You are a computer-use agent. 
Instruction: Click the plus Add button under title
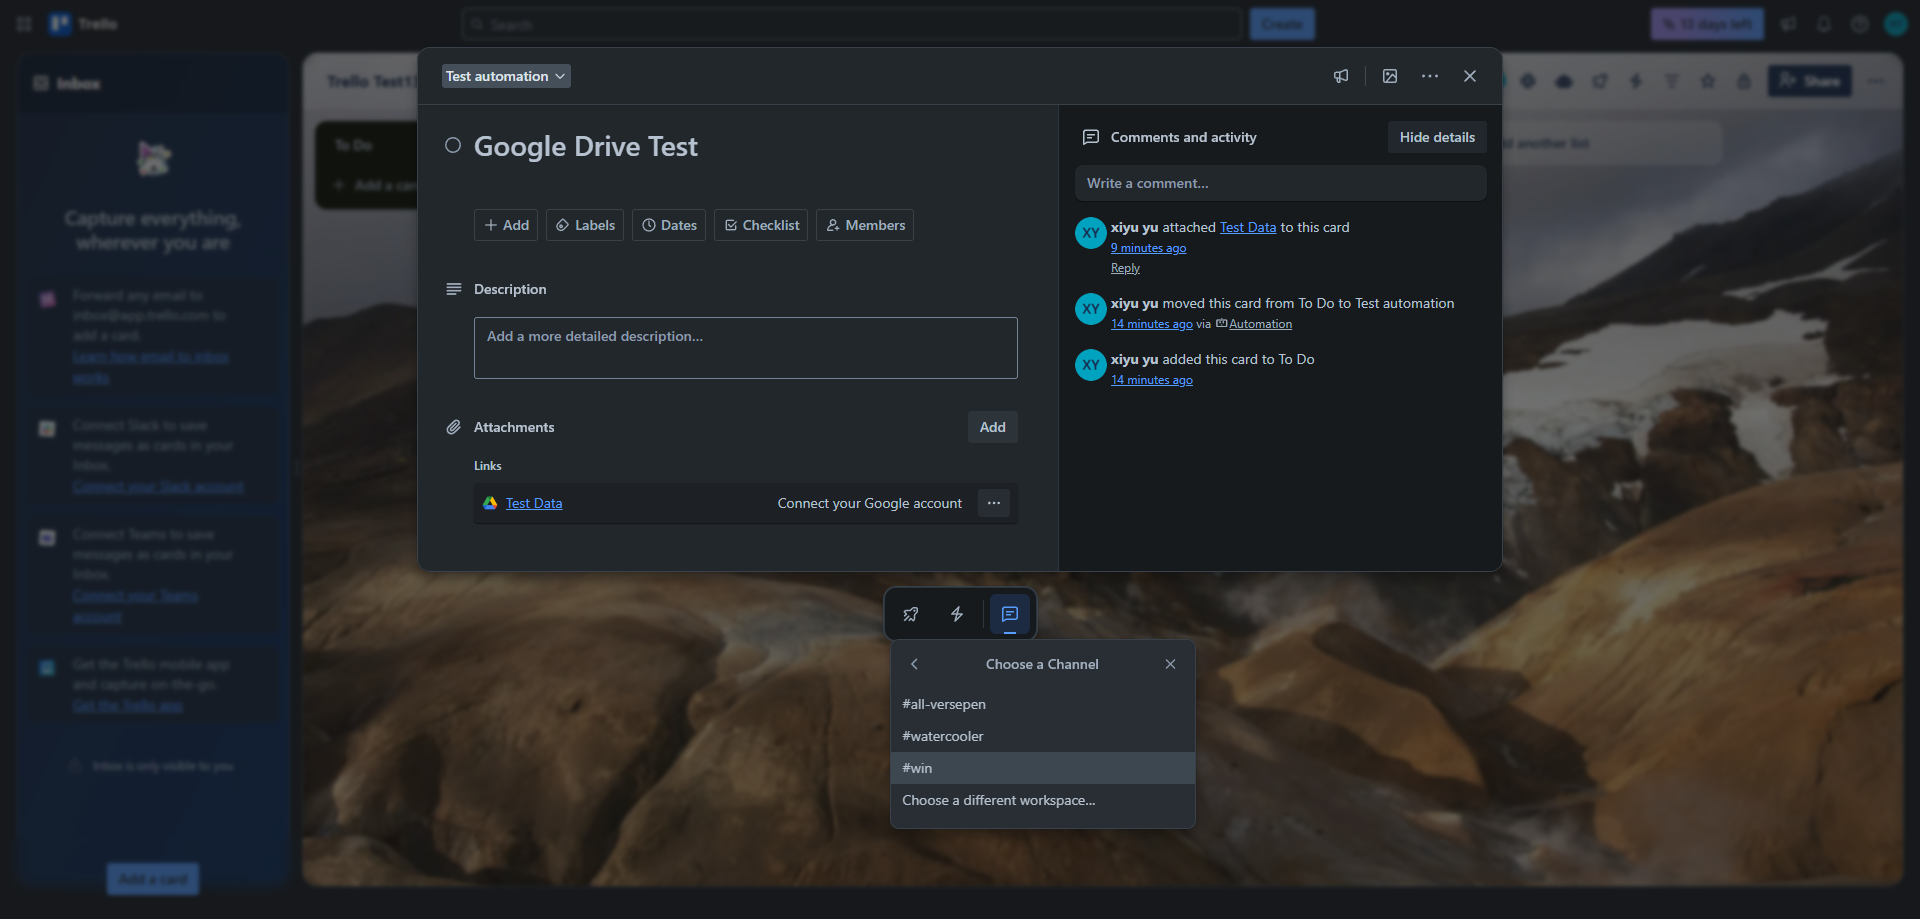tap(506, 225)
